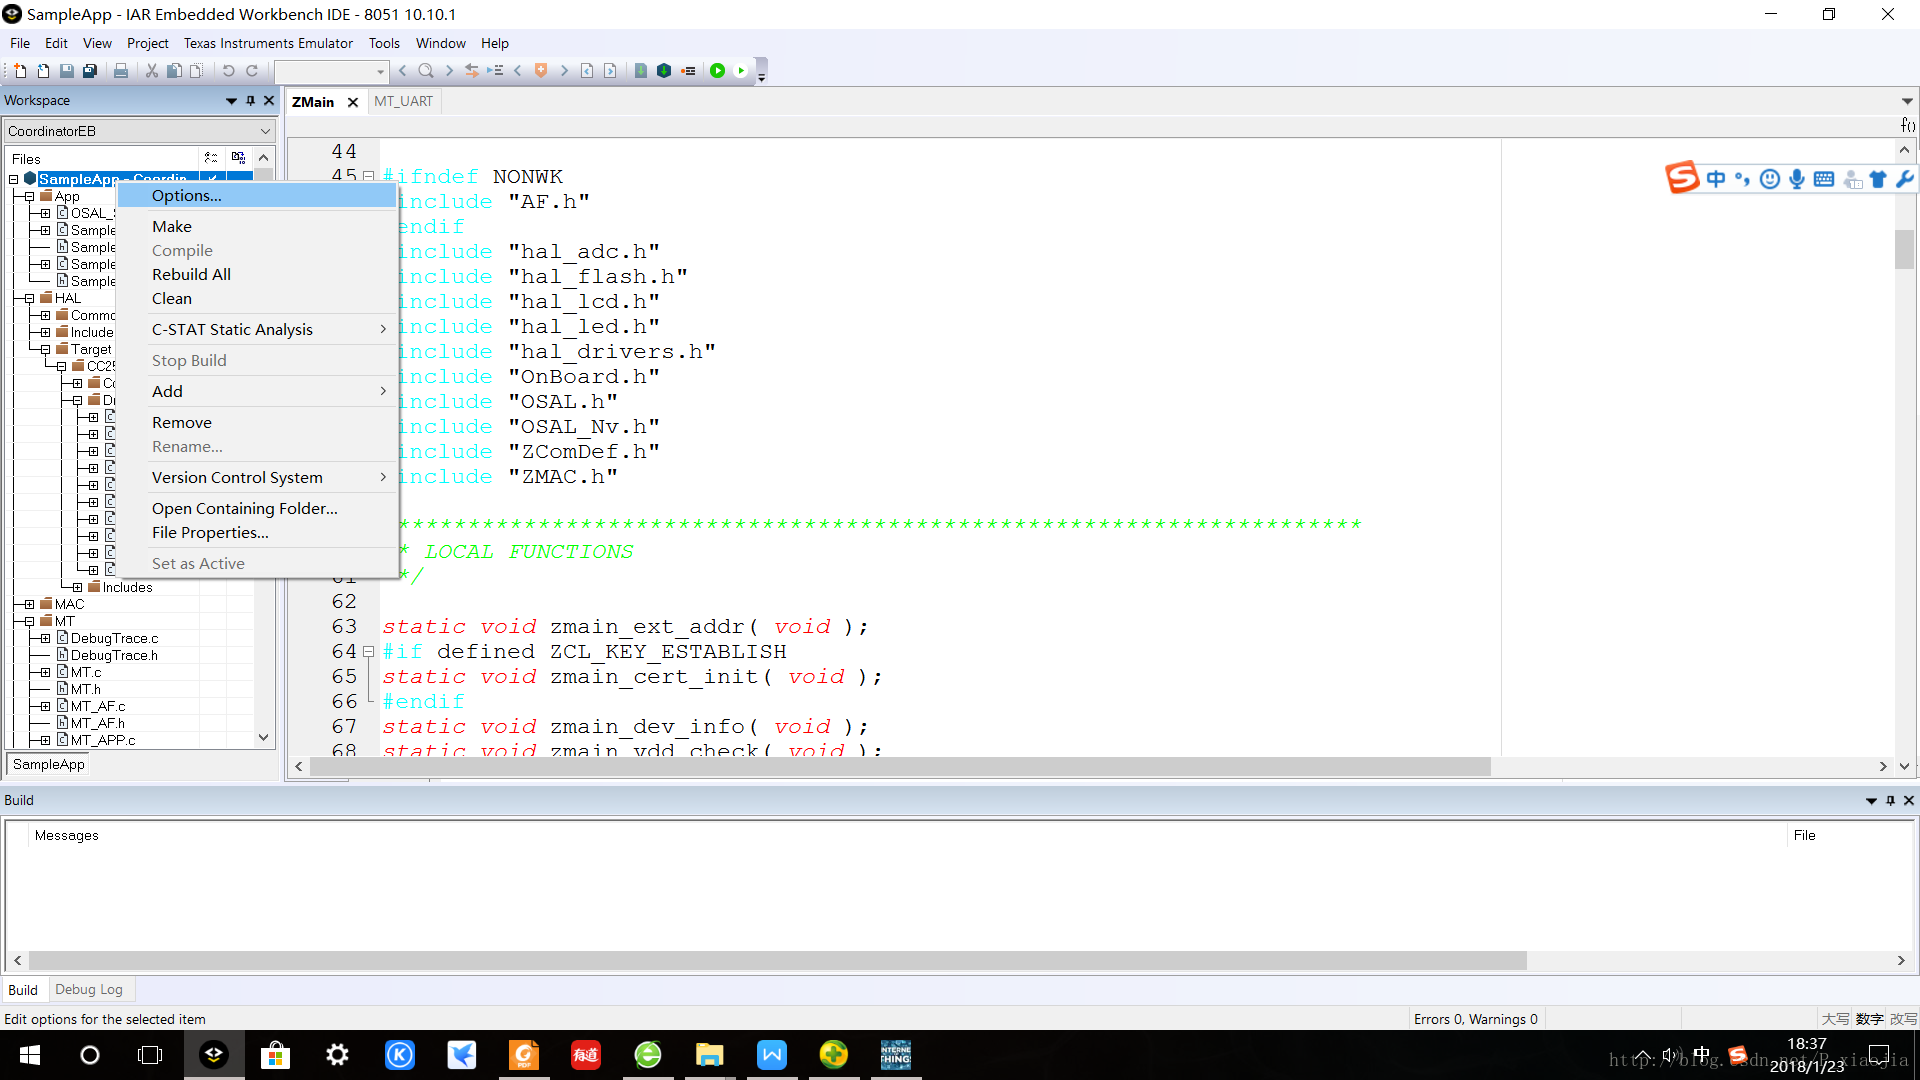
Task: Click the Find magnifier toolbar icon
Action: (x=426, y=71)
